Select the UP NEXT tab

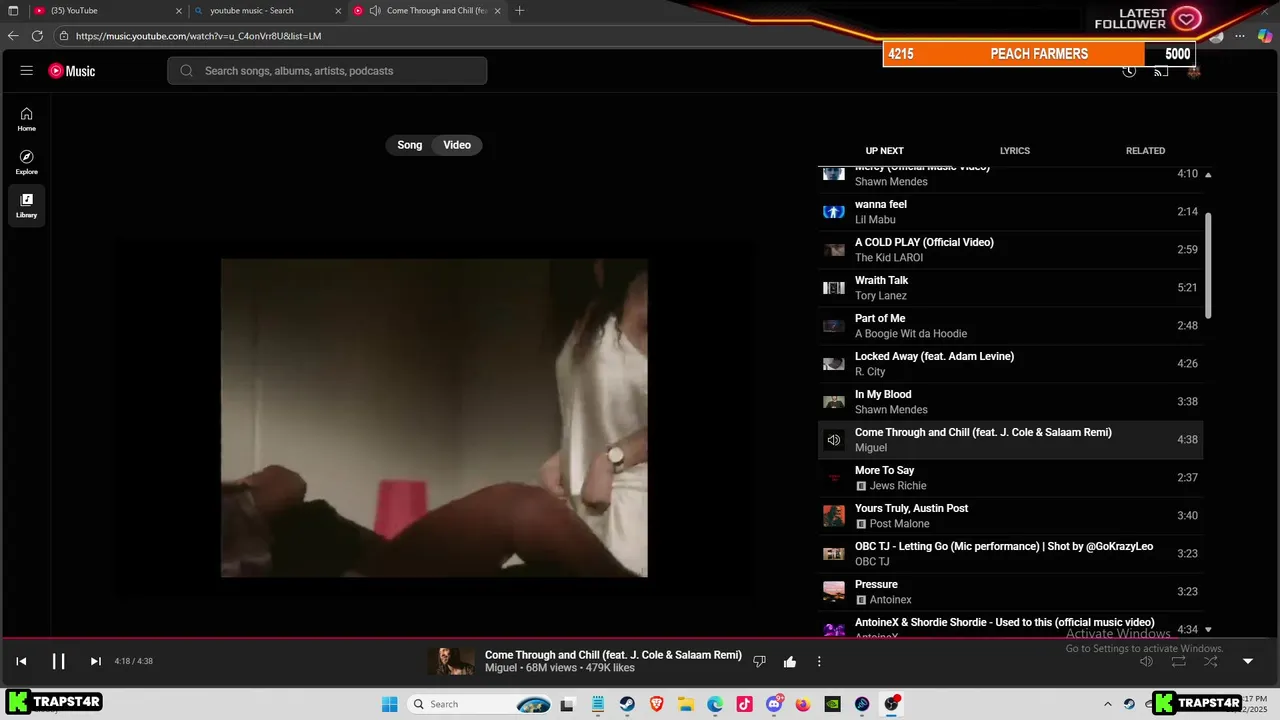[x=884, y=151]
